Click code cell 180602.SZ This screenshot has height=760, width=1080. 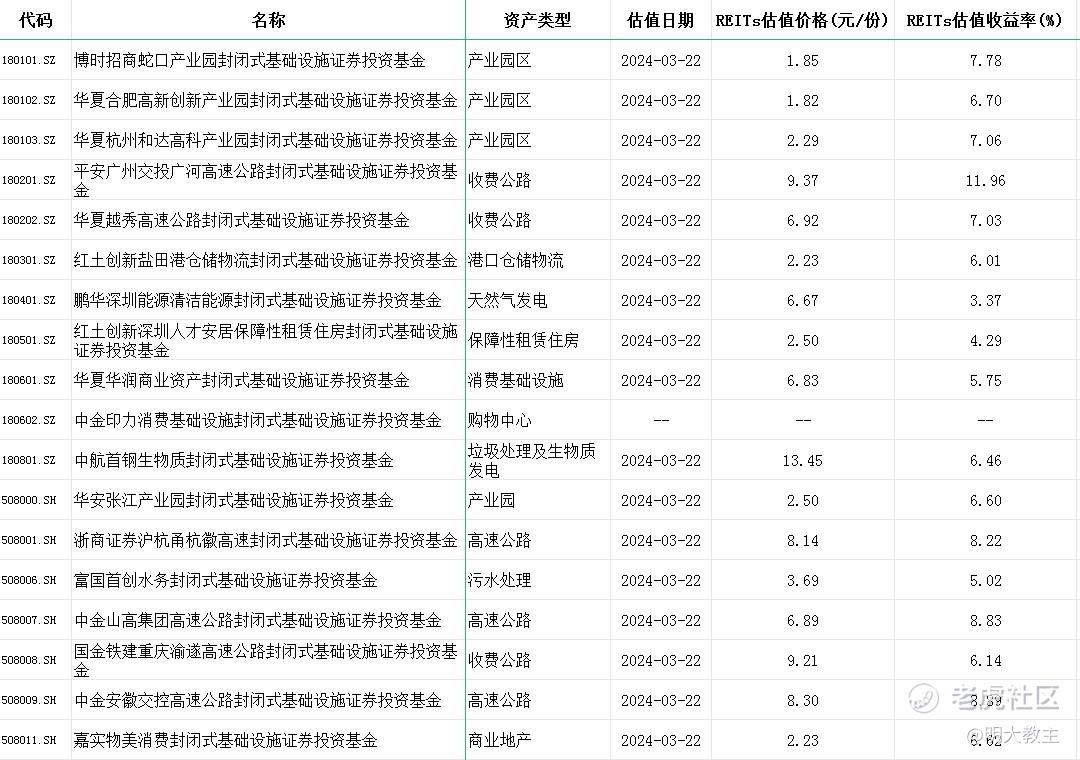tap(28, 420)
